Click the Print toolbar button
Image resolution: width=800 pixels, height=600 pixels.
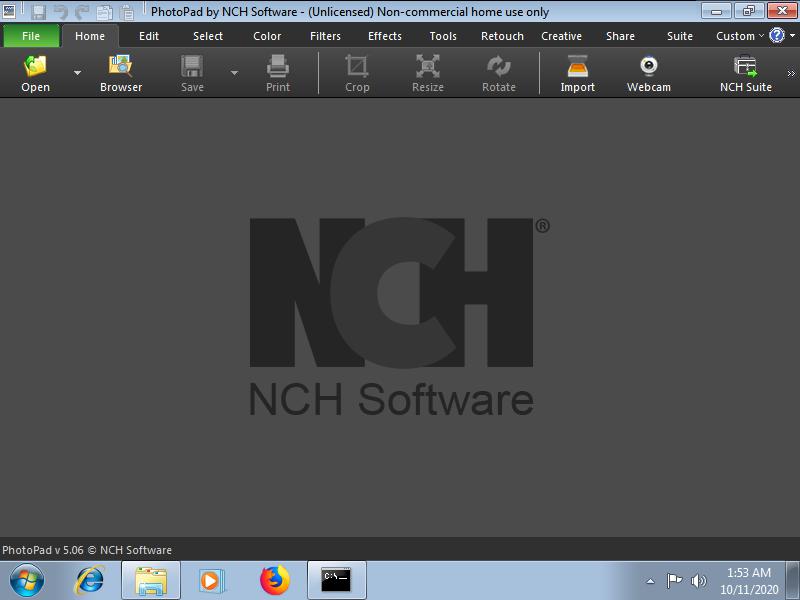tap(278, 73)
